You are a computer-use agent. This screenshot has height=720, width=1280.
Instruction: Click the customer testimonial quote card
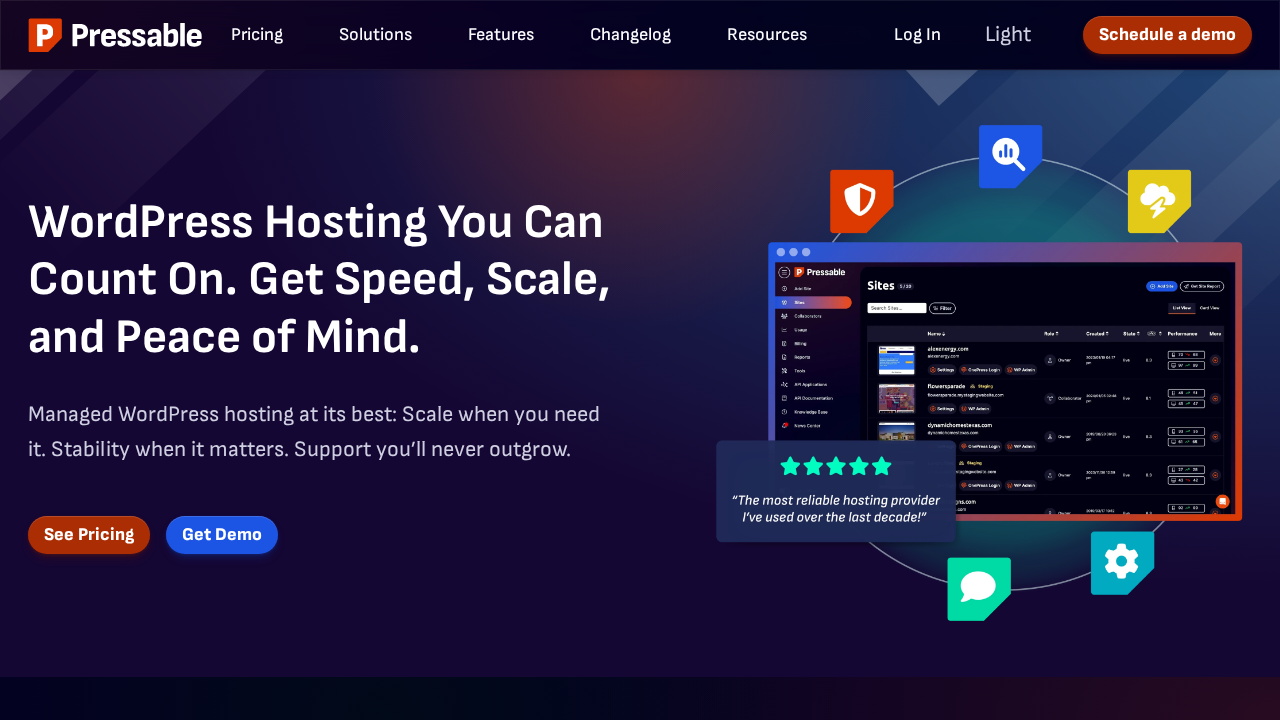pos(835,508)
